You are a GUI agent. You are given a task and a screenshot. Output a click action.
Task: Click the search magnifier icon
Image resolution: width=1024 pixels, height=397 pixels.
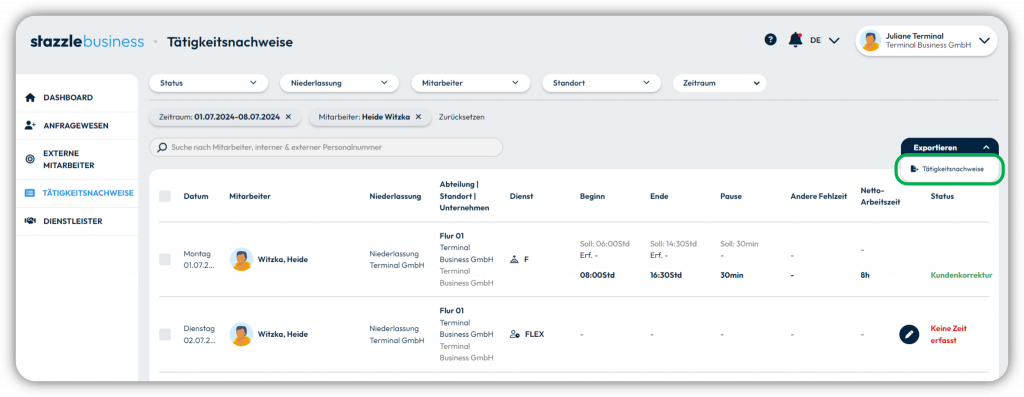point(162,148)
